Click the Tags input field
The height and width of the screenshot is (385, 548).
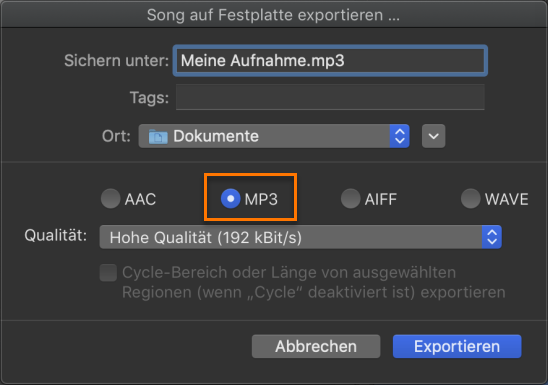[330, 97]
